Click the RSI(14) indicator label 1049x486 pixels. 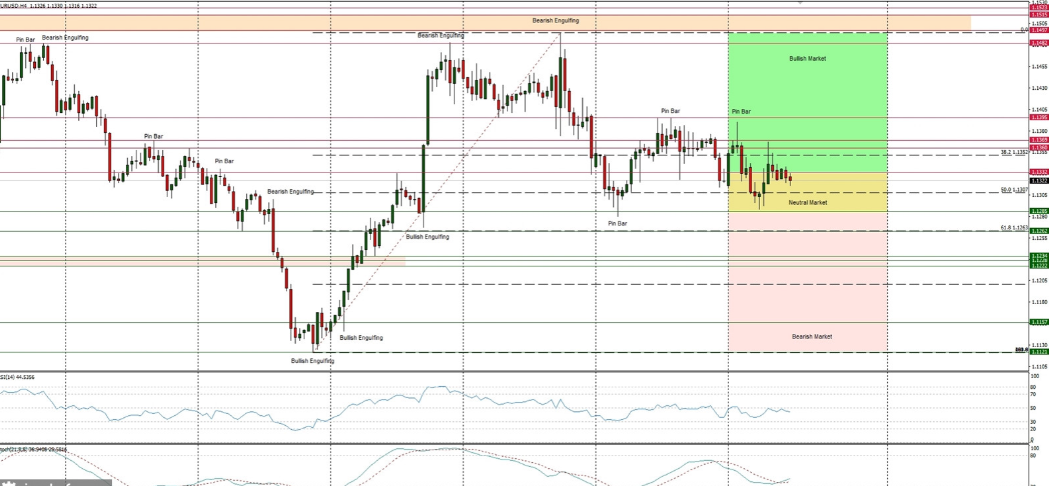pos(18,377)
